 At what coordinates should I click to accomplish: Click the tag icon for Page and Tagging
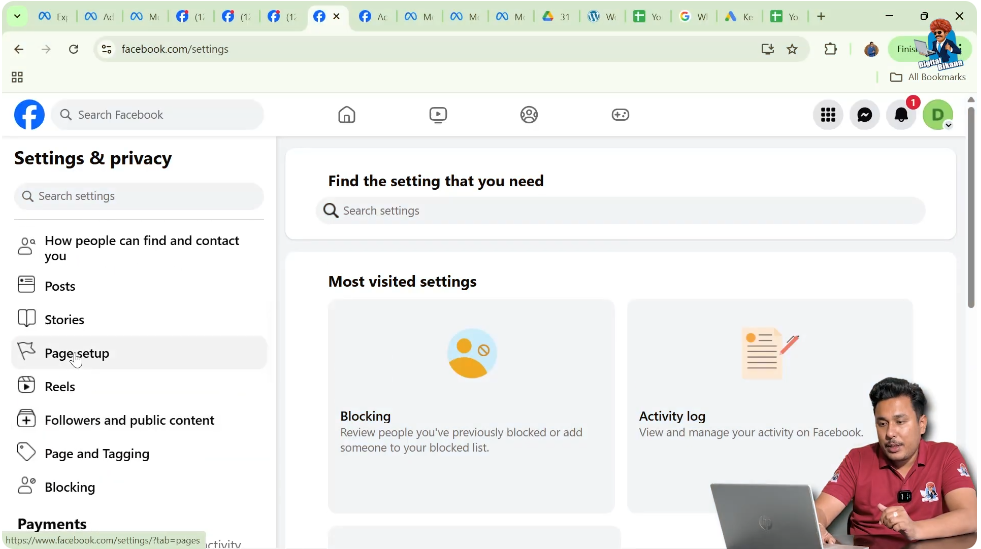pos(26,452)
